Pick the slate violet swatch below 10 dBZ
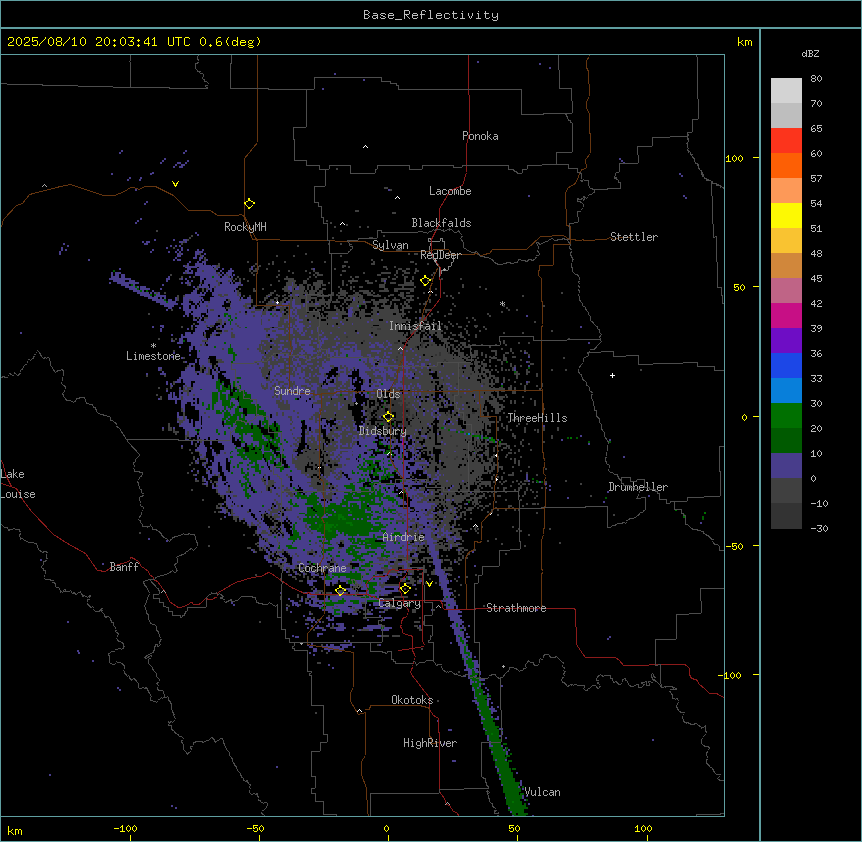This screenshot has width=862, height=842. click(786, 466)
